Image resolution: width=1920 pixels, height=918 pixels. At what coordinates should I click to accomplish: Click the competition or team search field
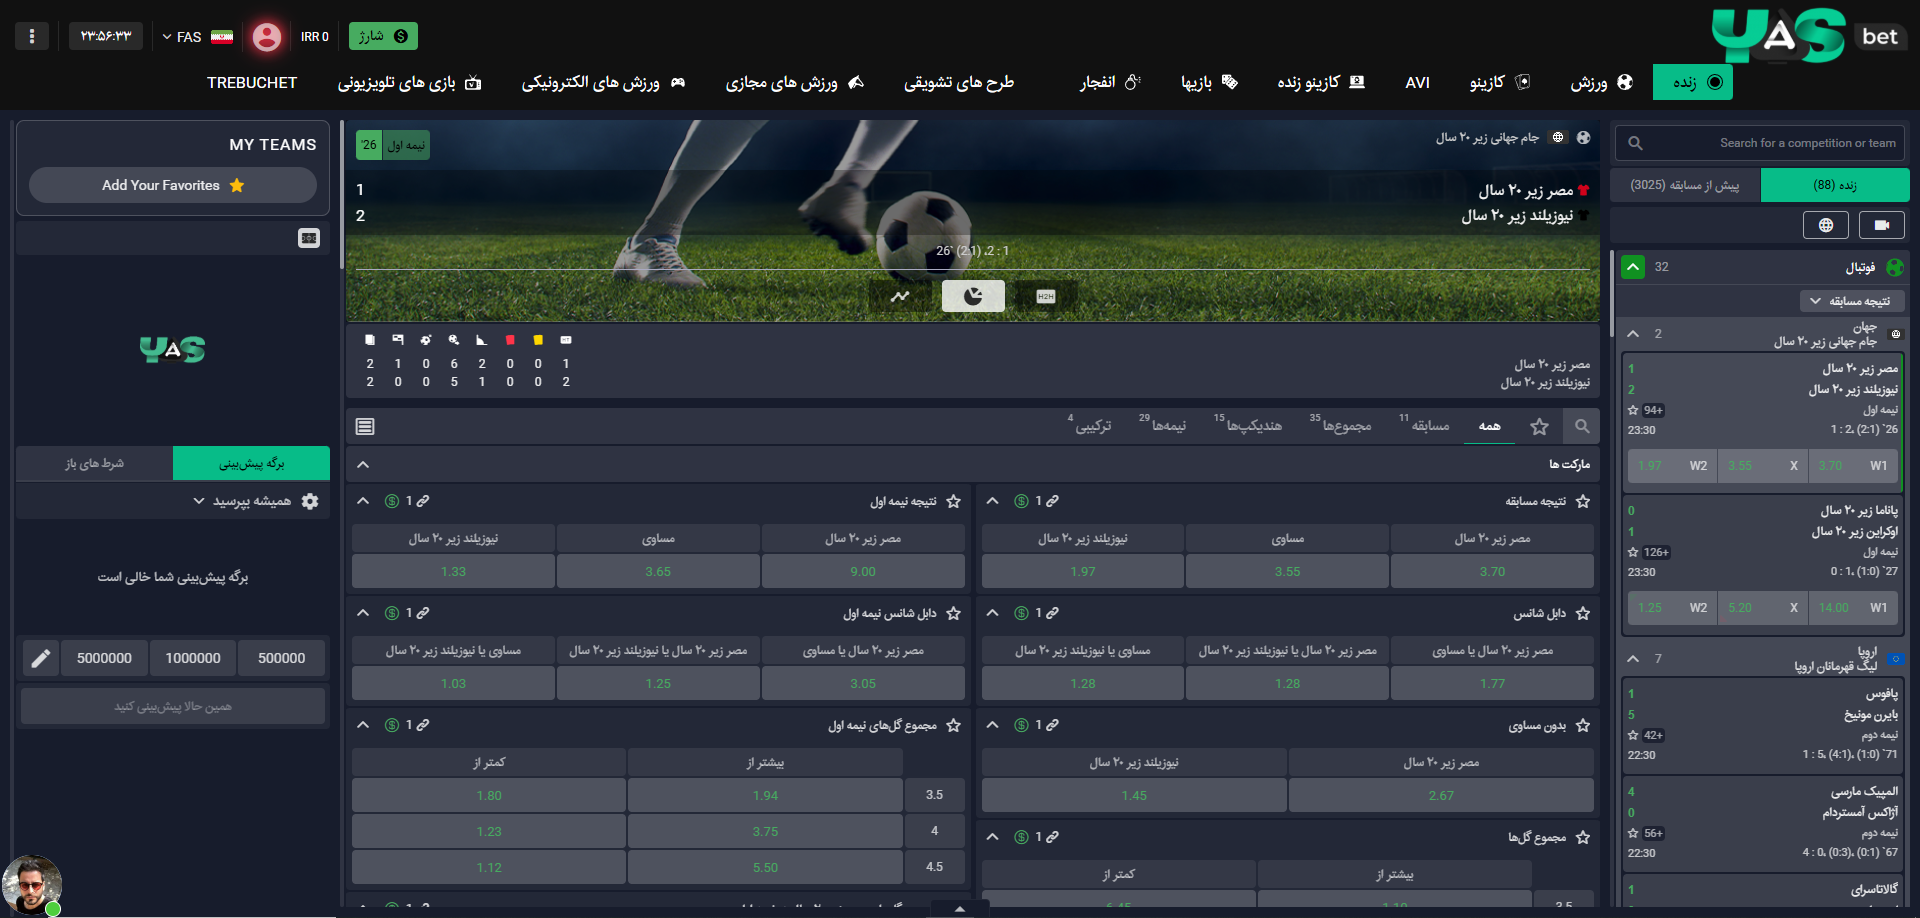point(1770,143)
